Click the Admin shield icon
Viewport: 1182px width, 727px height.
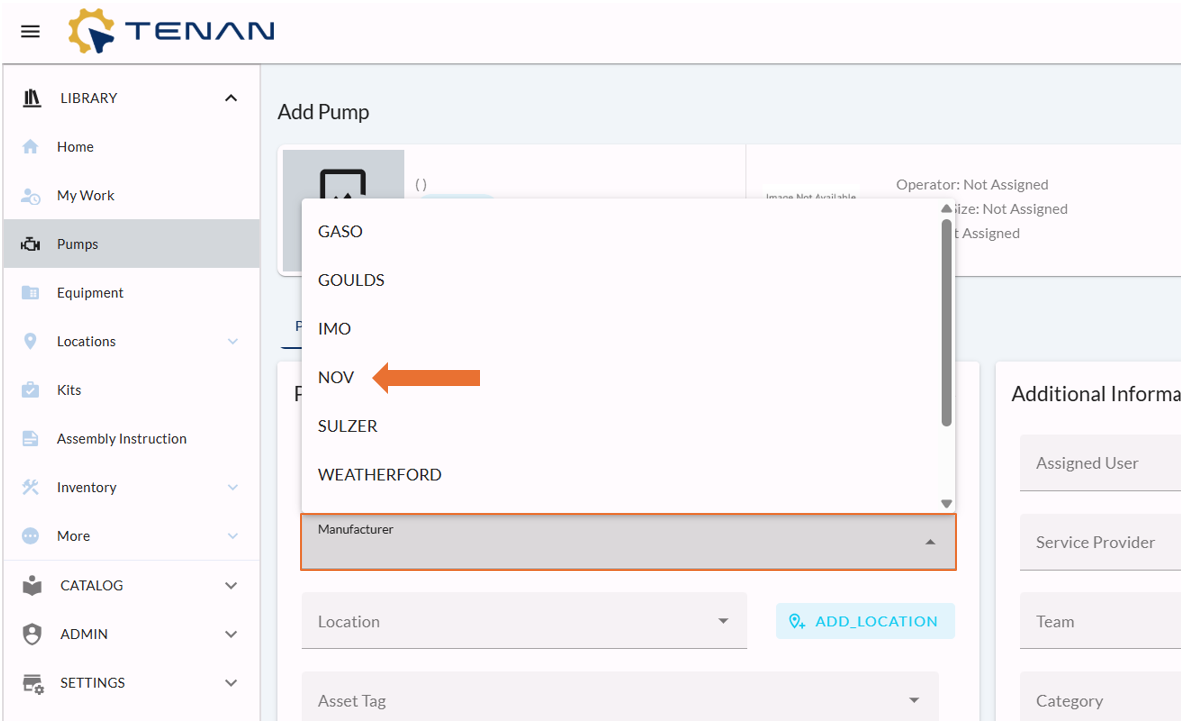32,634
